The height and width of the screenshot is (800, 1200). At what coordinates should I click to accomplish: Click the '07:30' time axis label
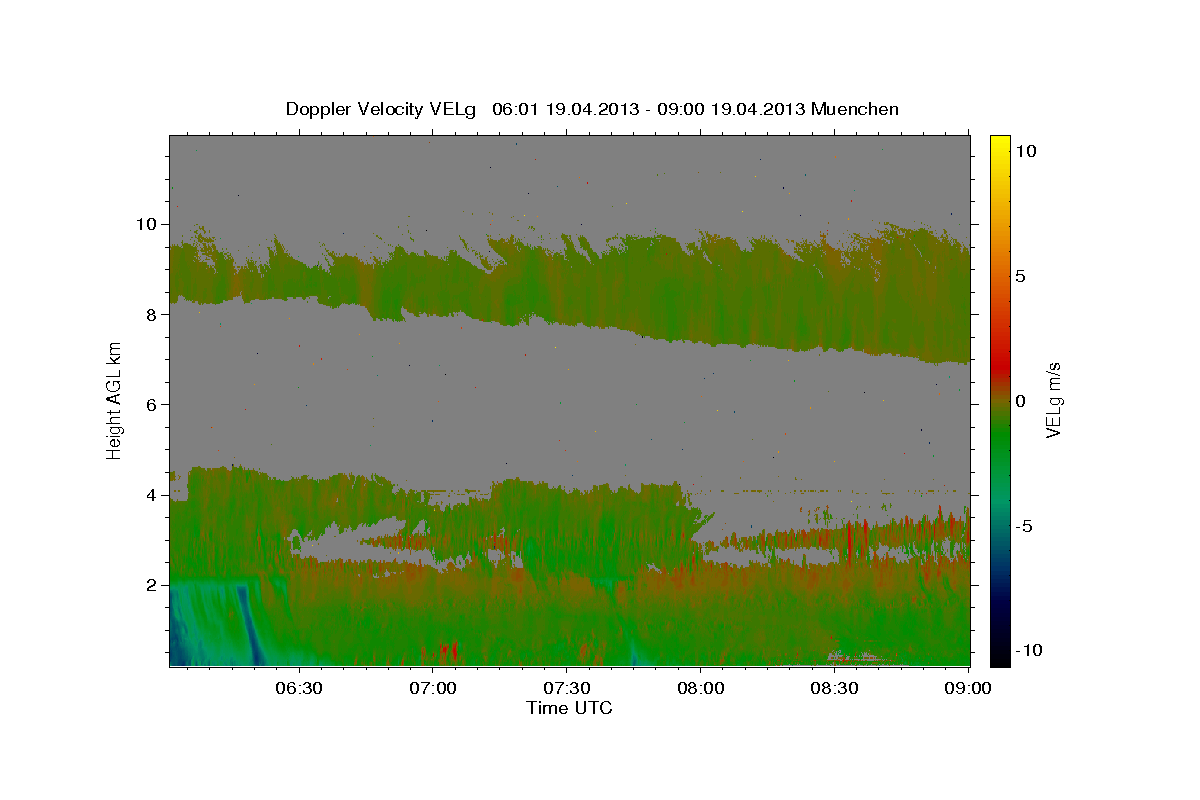pos(567,688)
